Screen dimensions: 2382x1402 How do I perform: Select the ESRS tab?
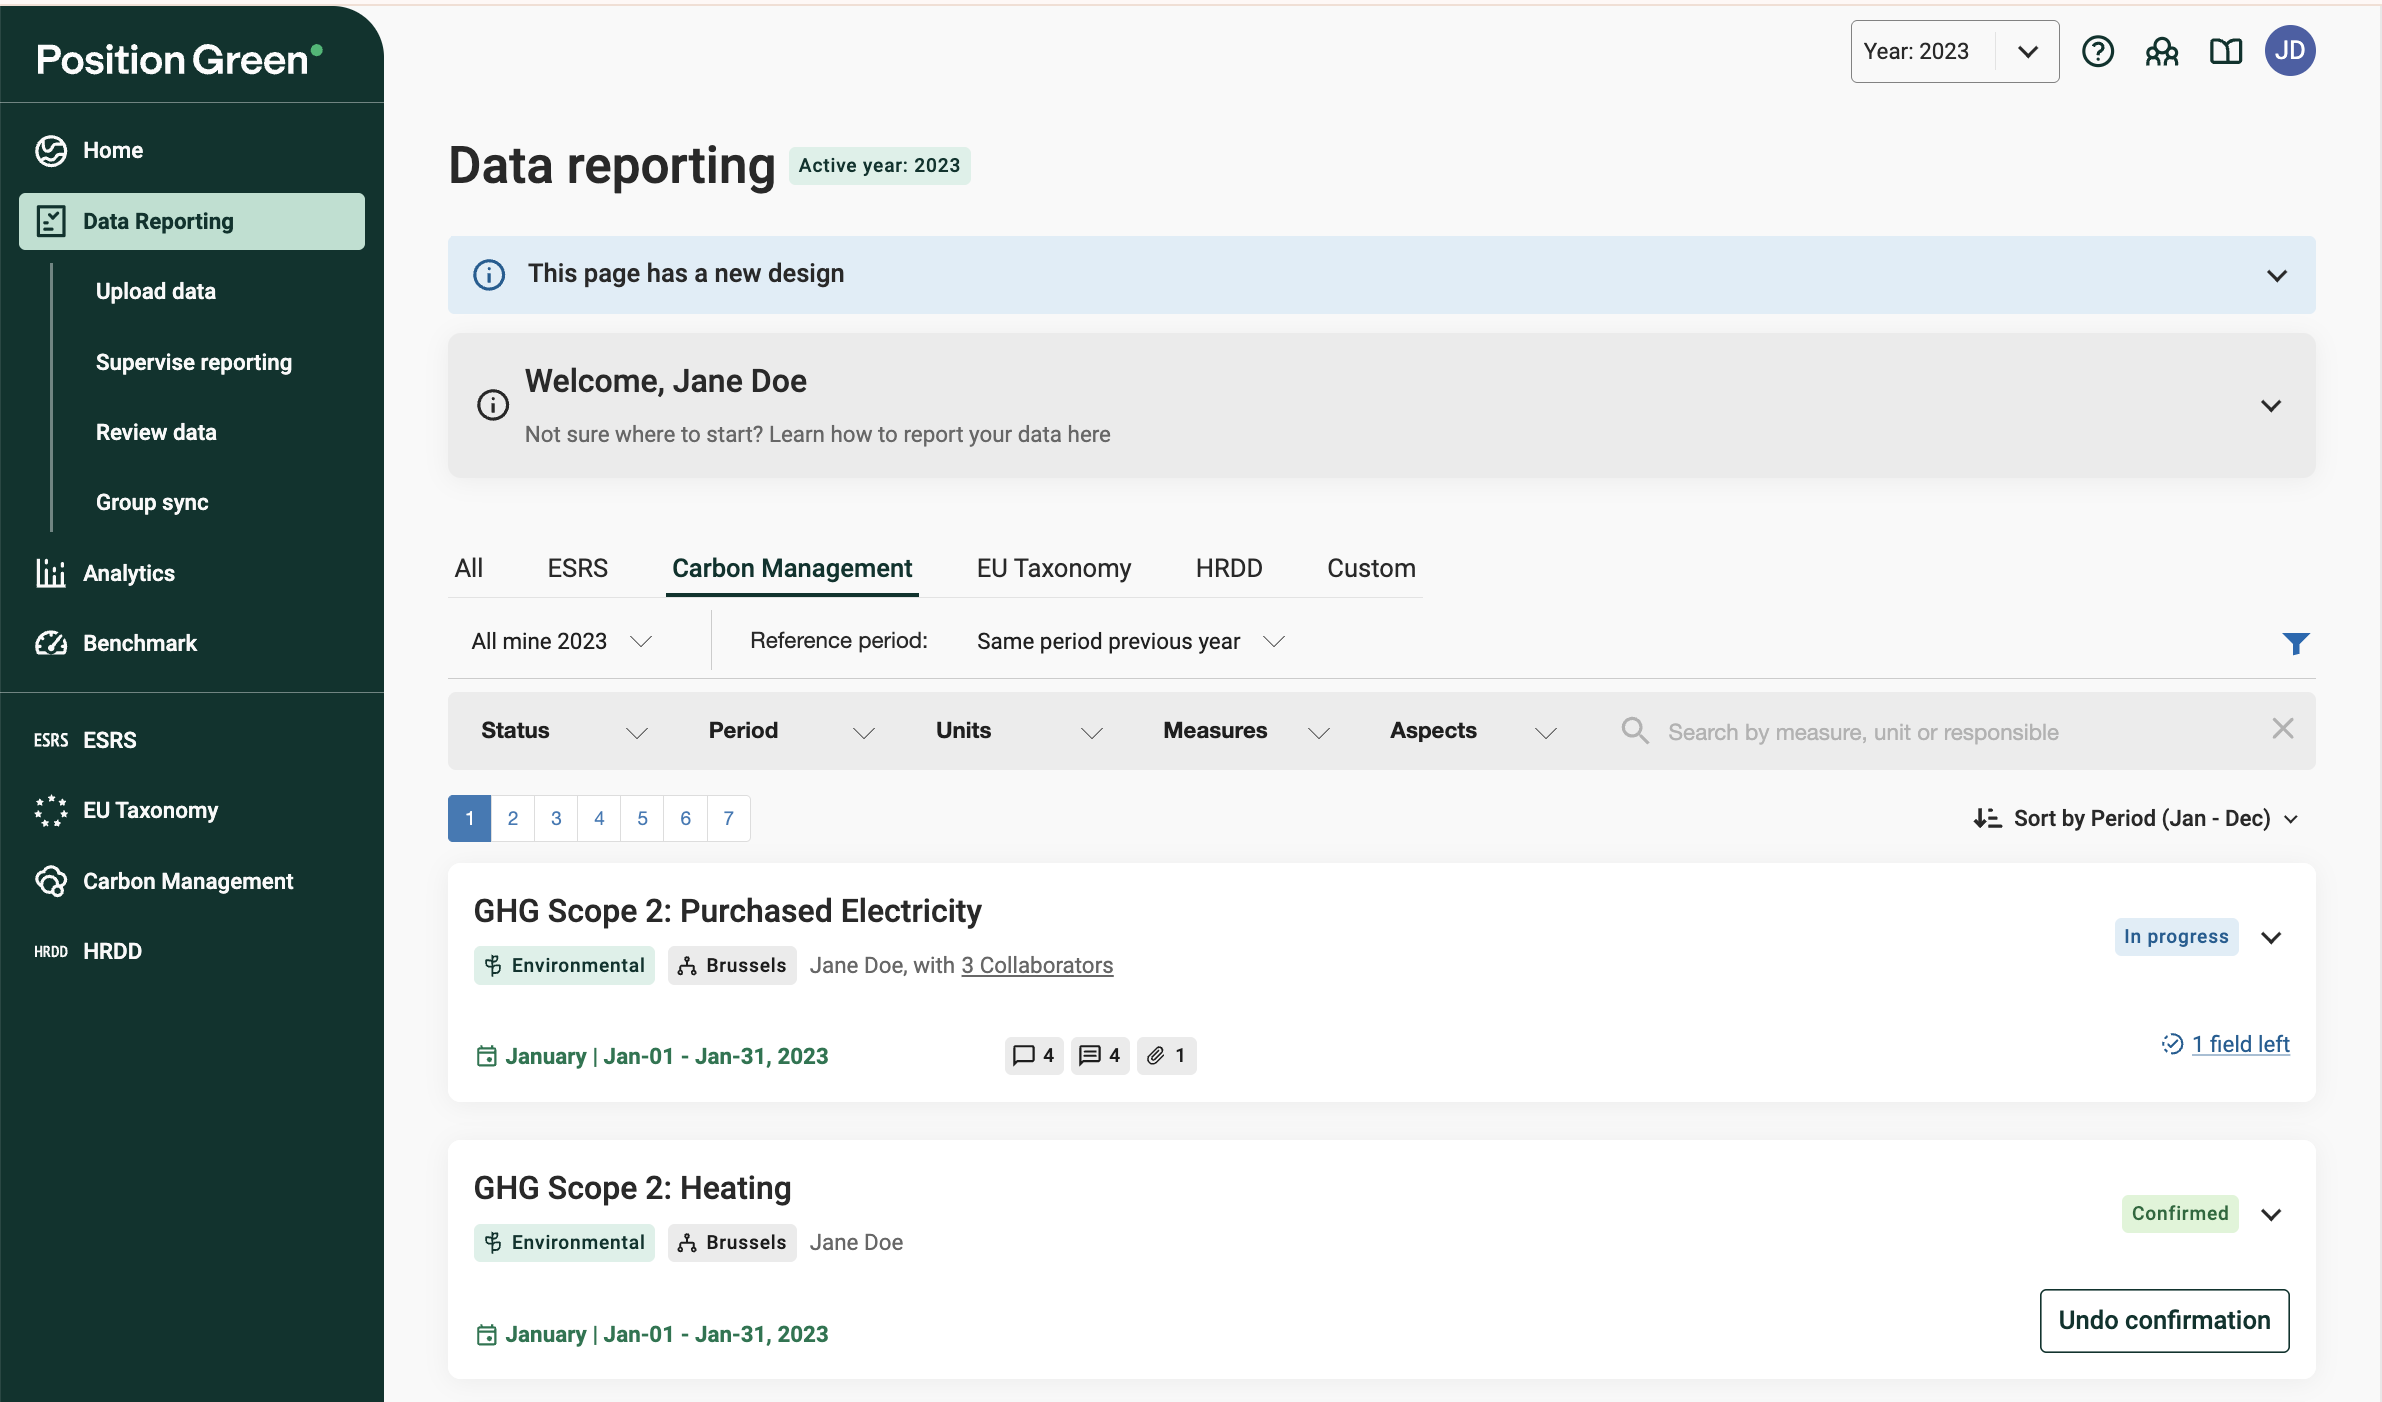pyautogui.click(x=577, y=568)
